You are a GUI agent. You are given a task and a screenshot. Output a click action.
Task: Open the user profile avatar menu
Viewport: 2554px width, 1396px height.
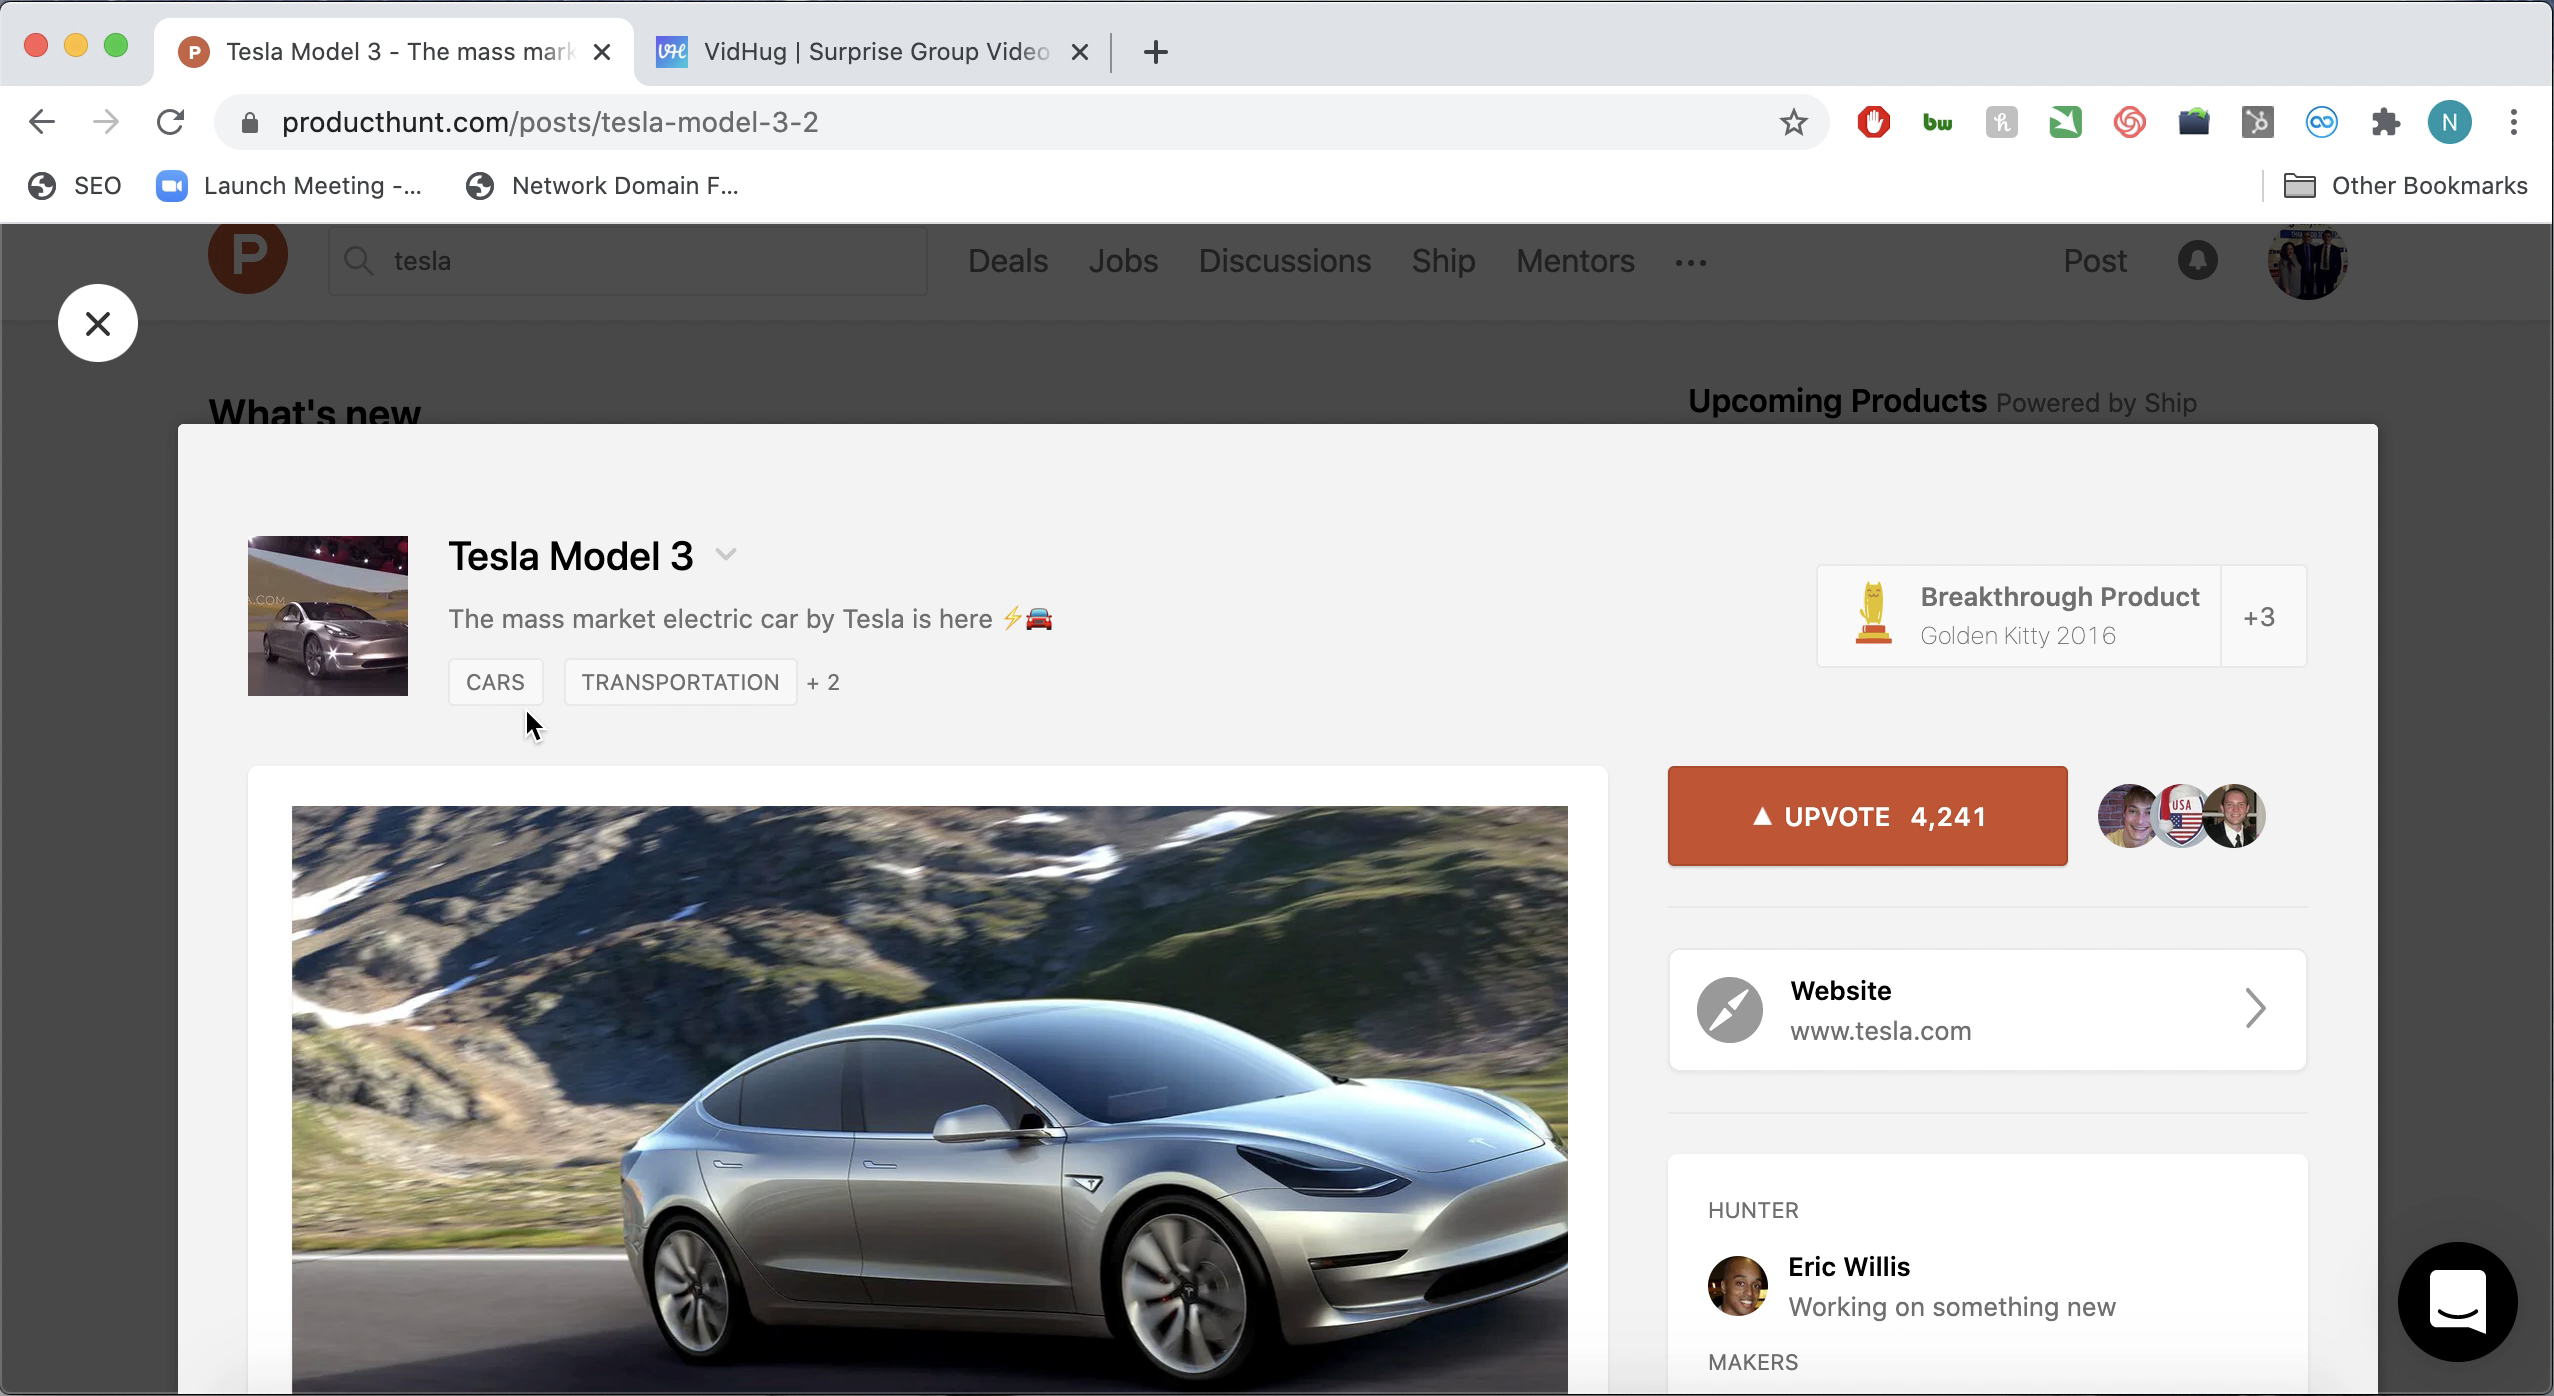[x=2307, y=262]
